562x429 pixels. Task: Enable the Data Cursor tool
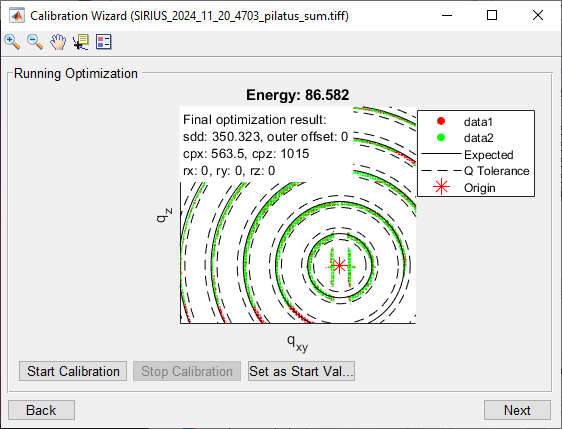[81, 42]
